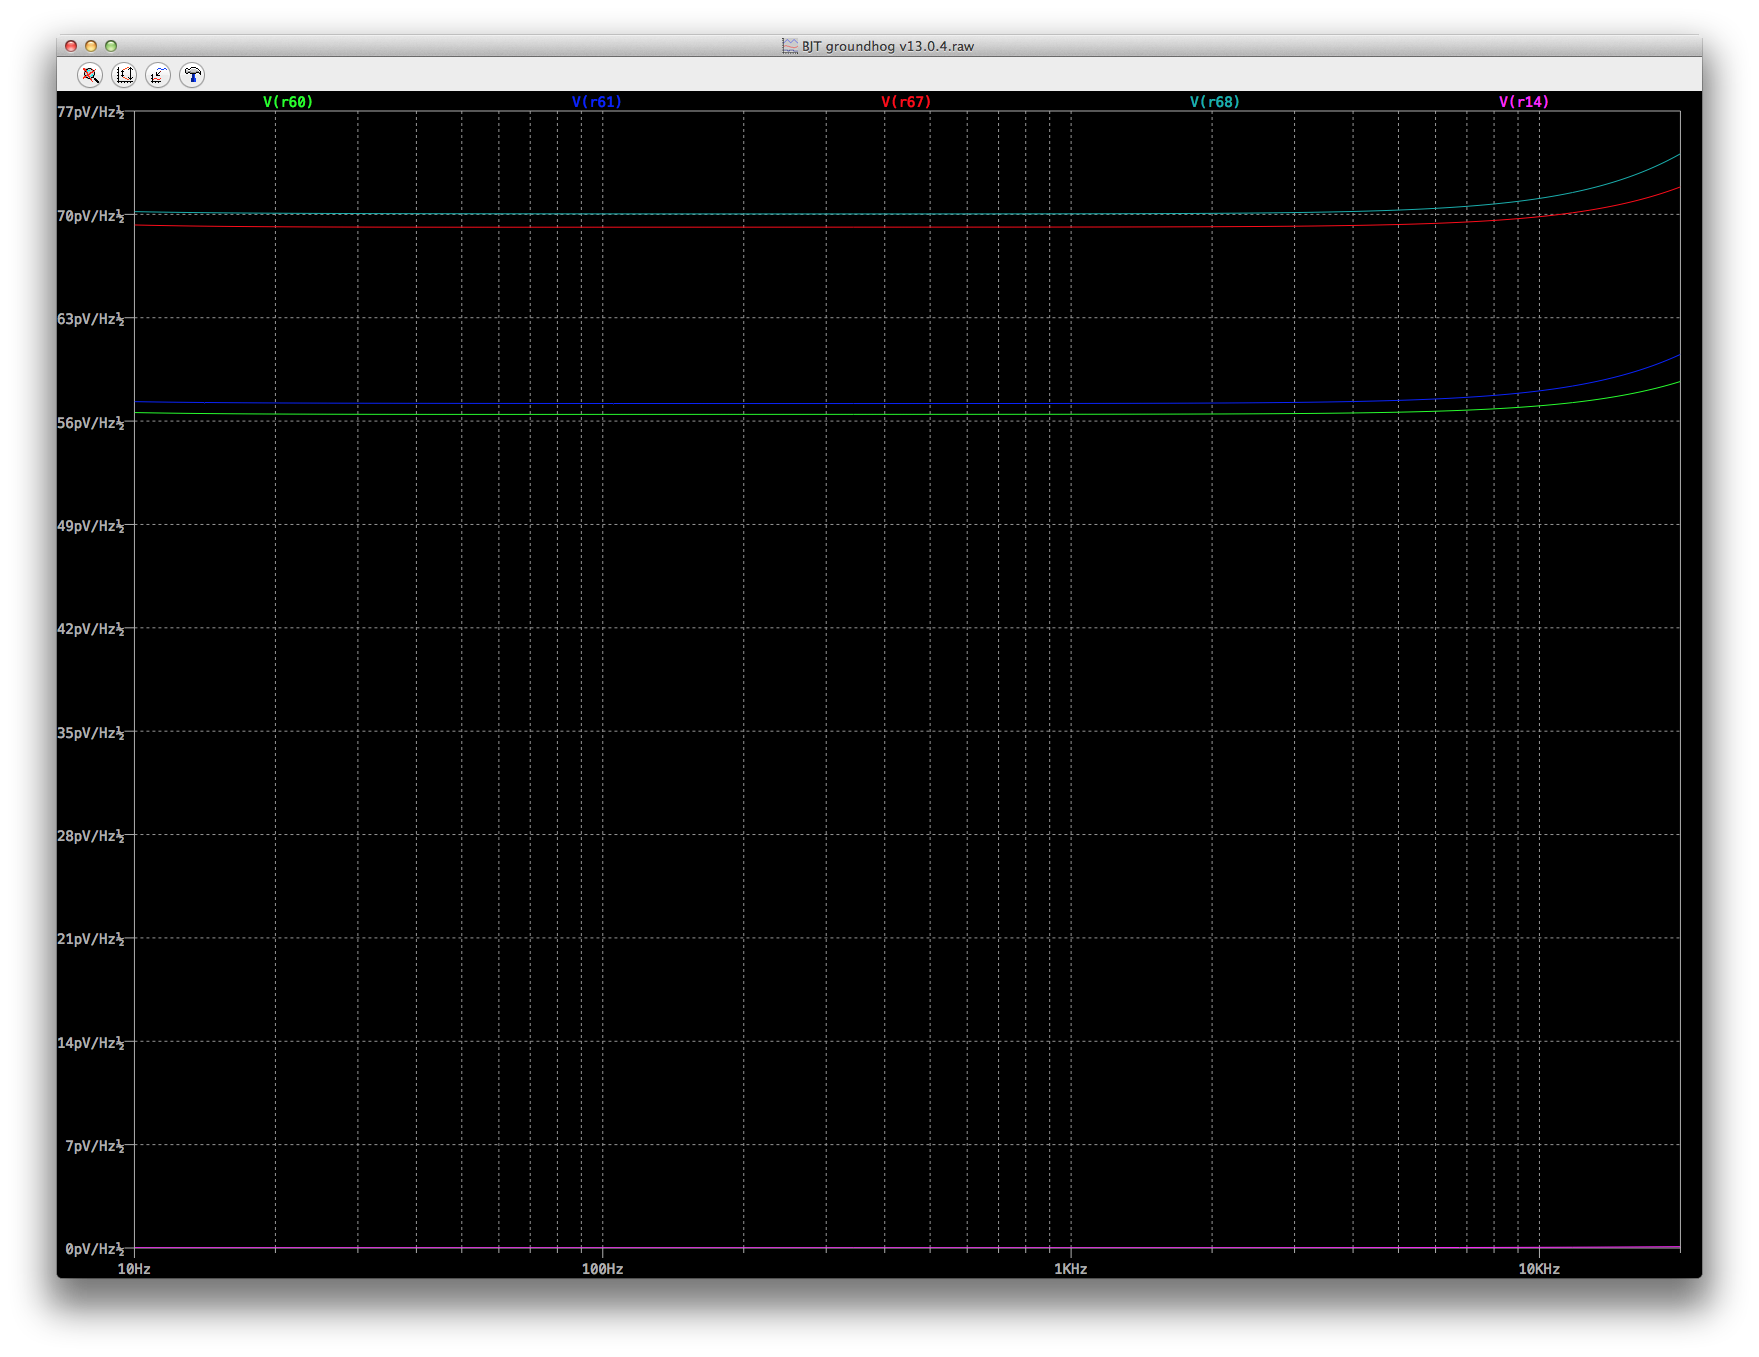Click the window title BJT groundhog v13.0.4.raw
This screenshot has width=1759, height=1357.
pyautogui.click(x=887, y=46)
